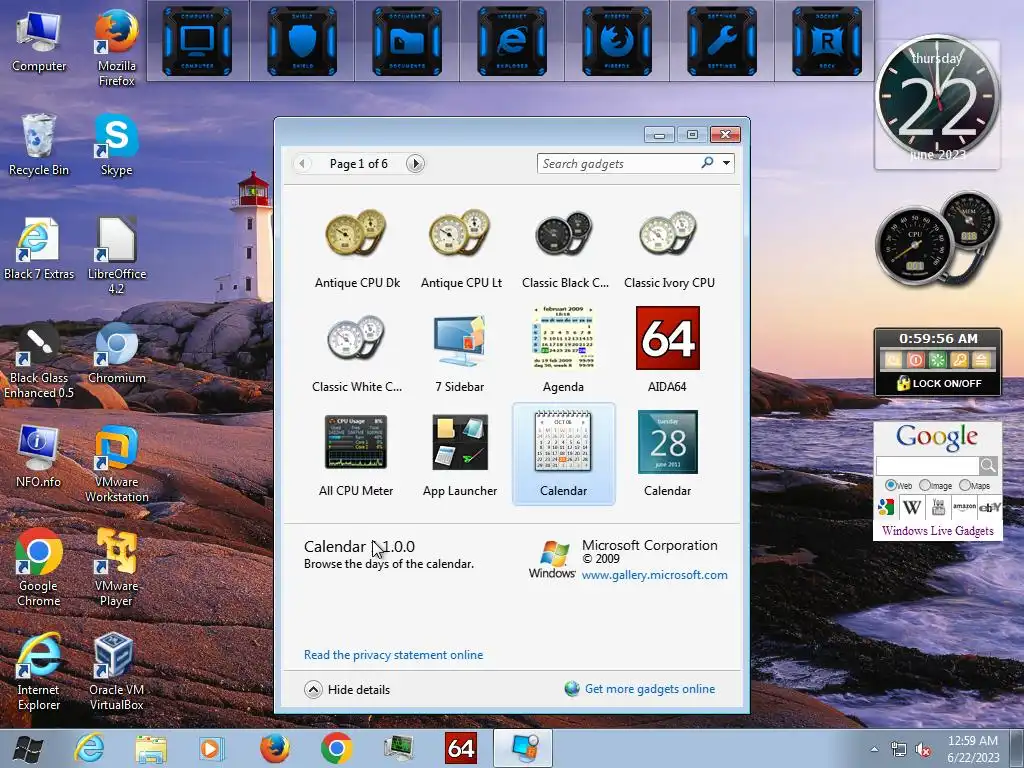Screen dimensions: 1024x768
Task: Click the highlighted paper Calendar gadget
Action: [x=564, y=455]
